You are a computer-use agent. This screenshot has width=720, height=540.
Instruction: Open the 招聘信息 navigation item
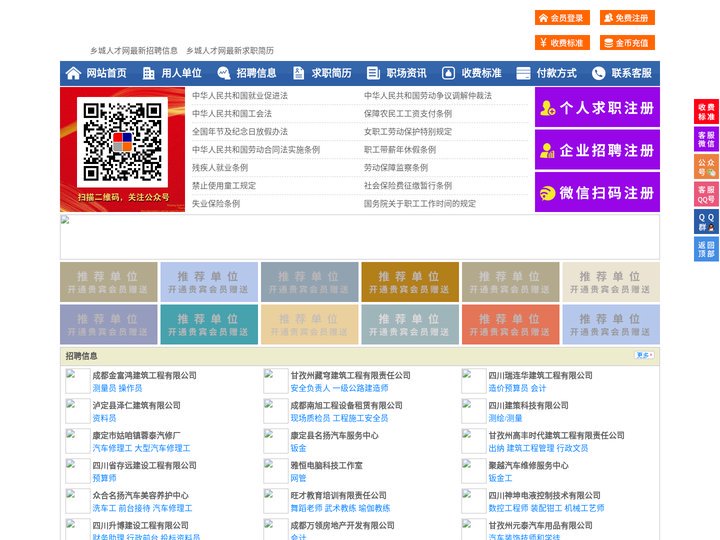247,73
